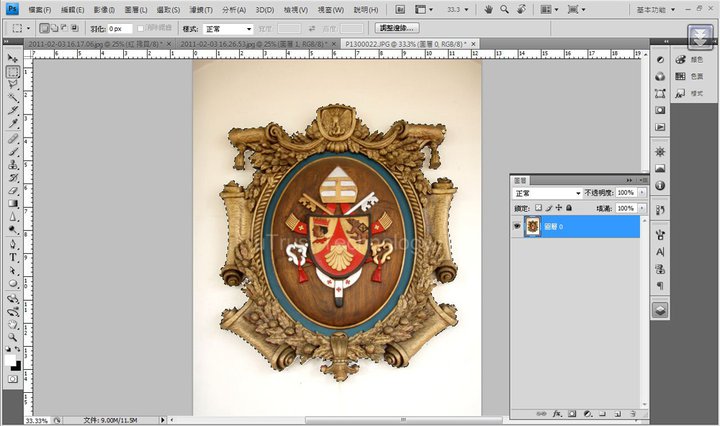Close the P1300022.JPG document tab
The width and height of the screenshot is (720, 426).
tap(473, 44)
